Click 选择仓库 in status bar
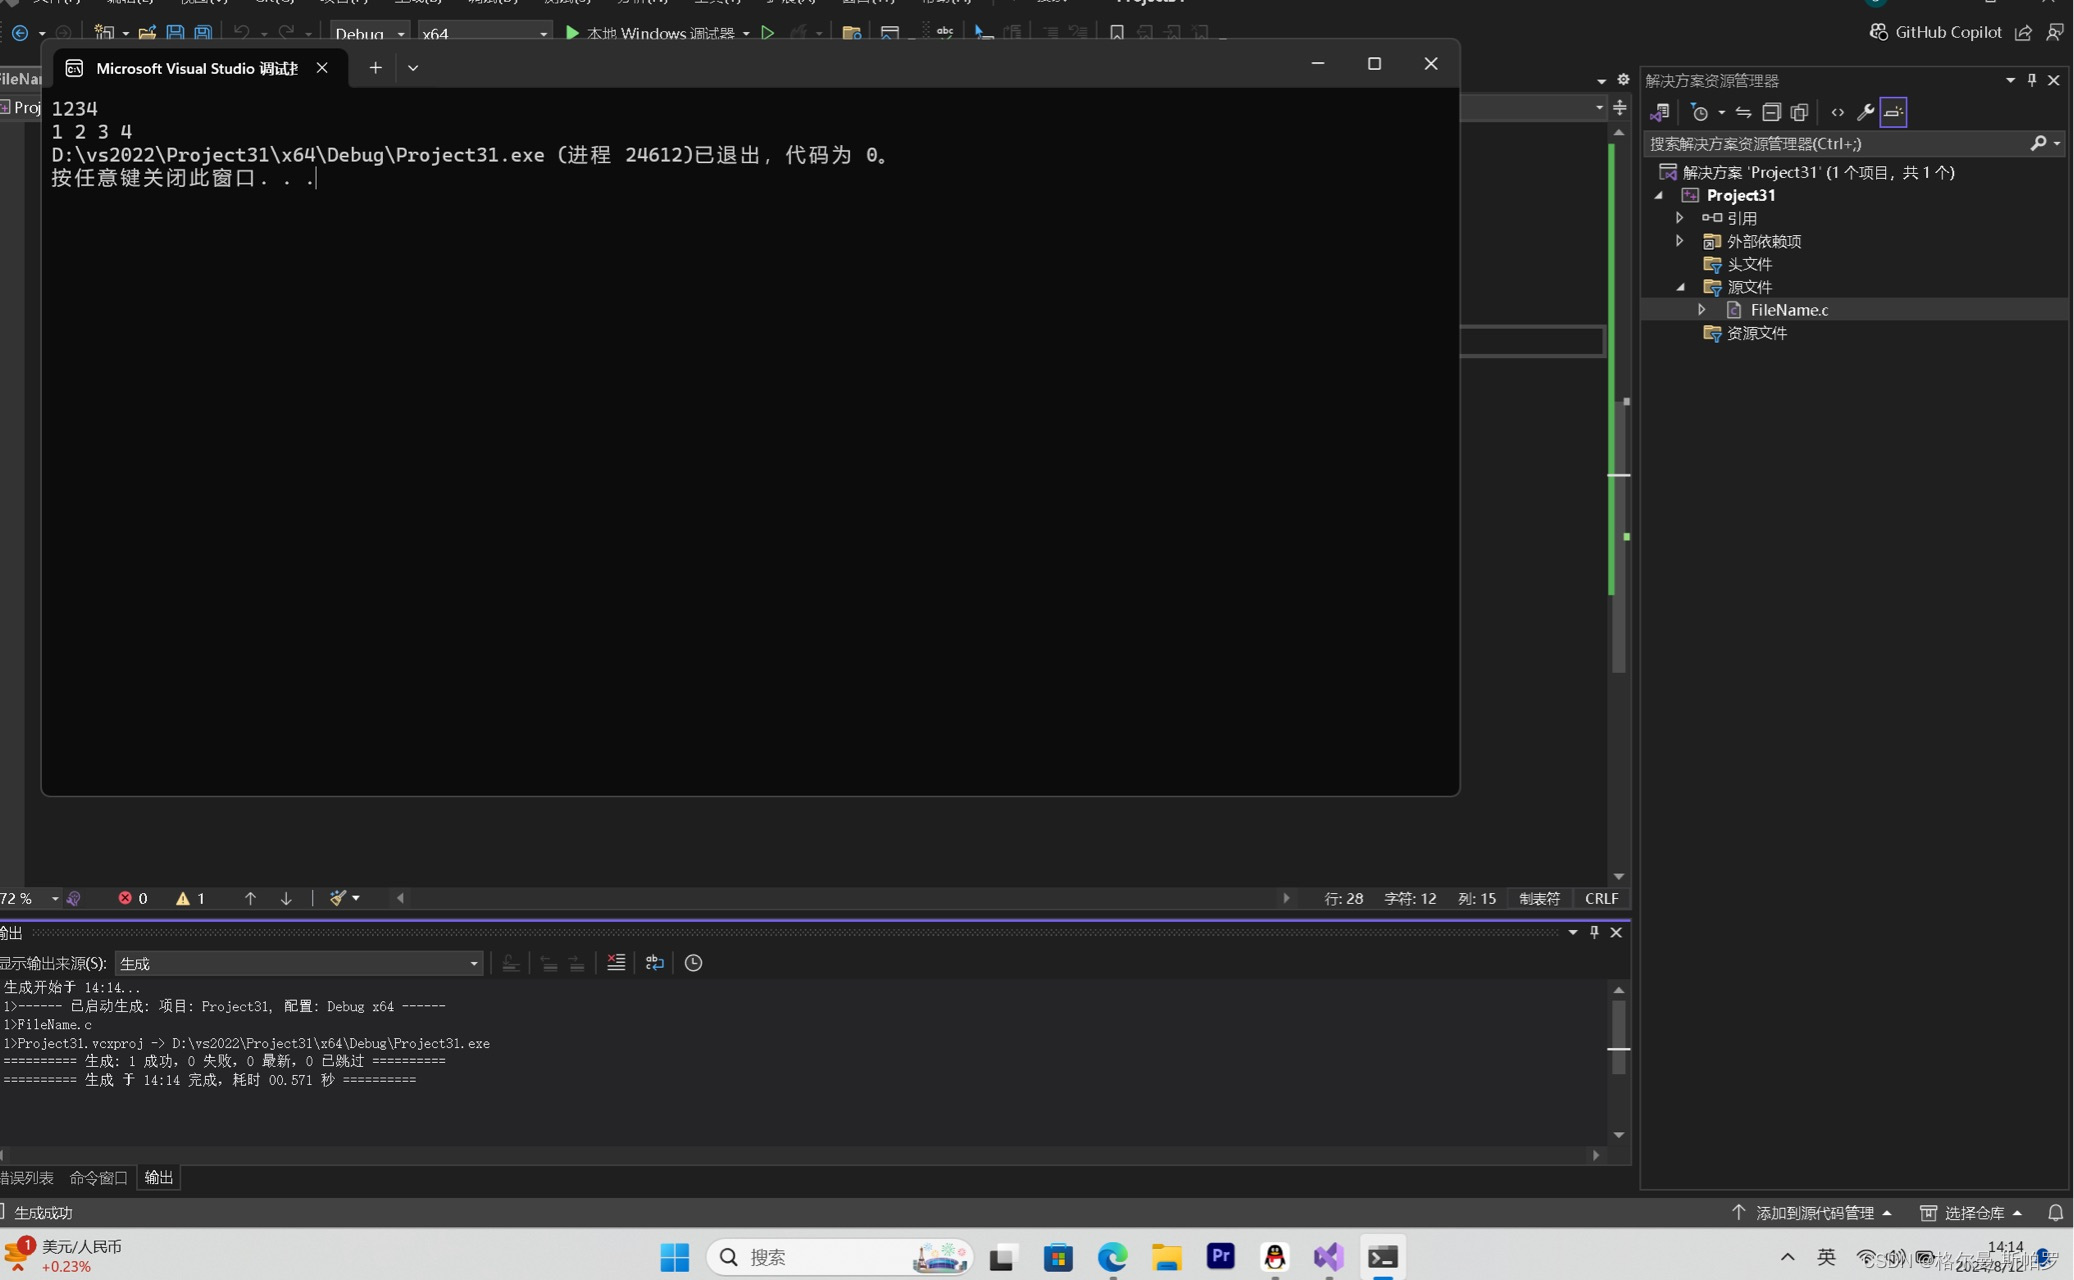 [1972, 1212]
